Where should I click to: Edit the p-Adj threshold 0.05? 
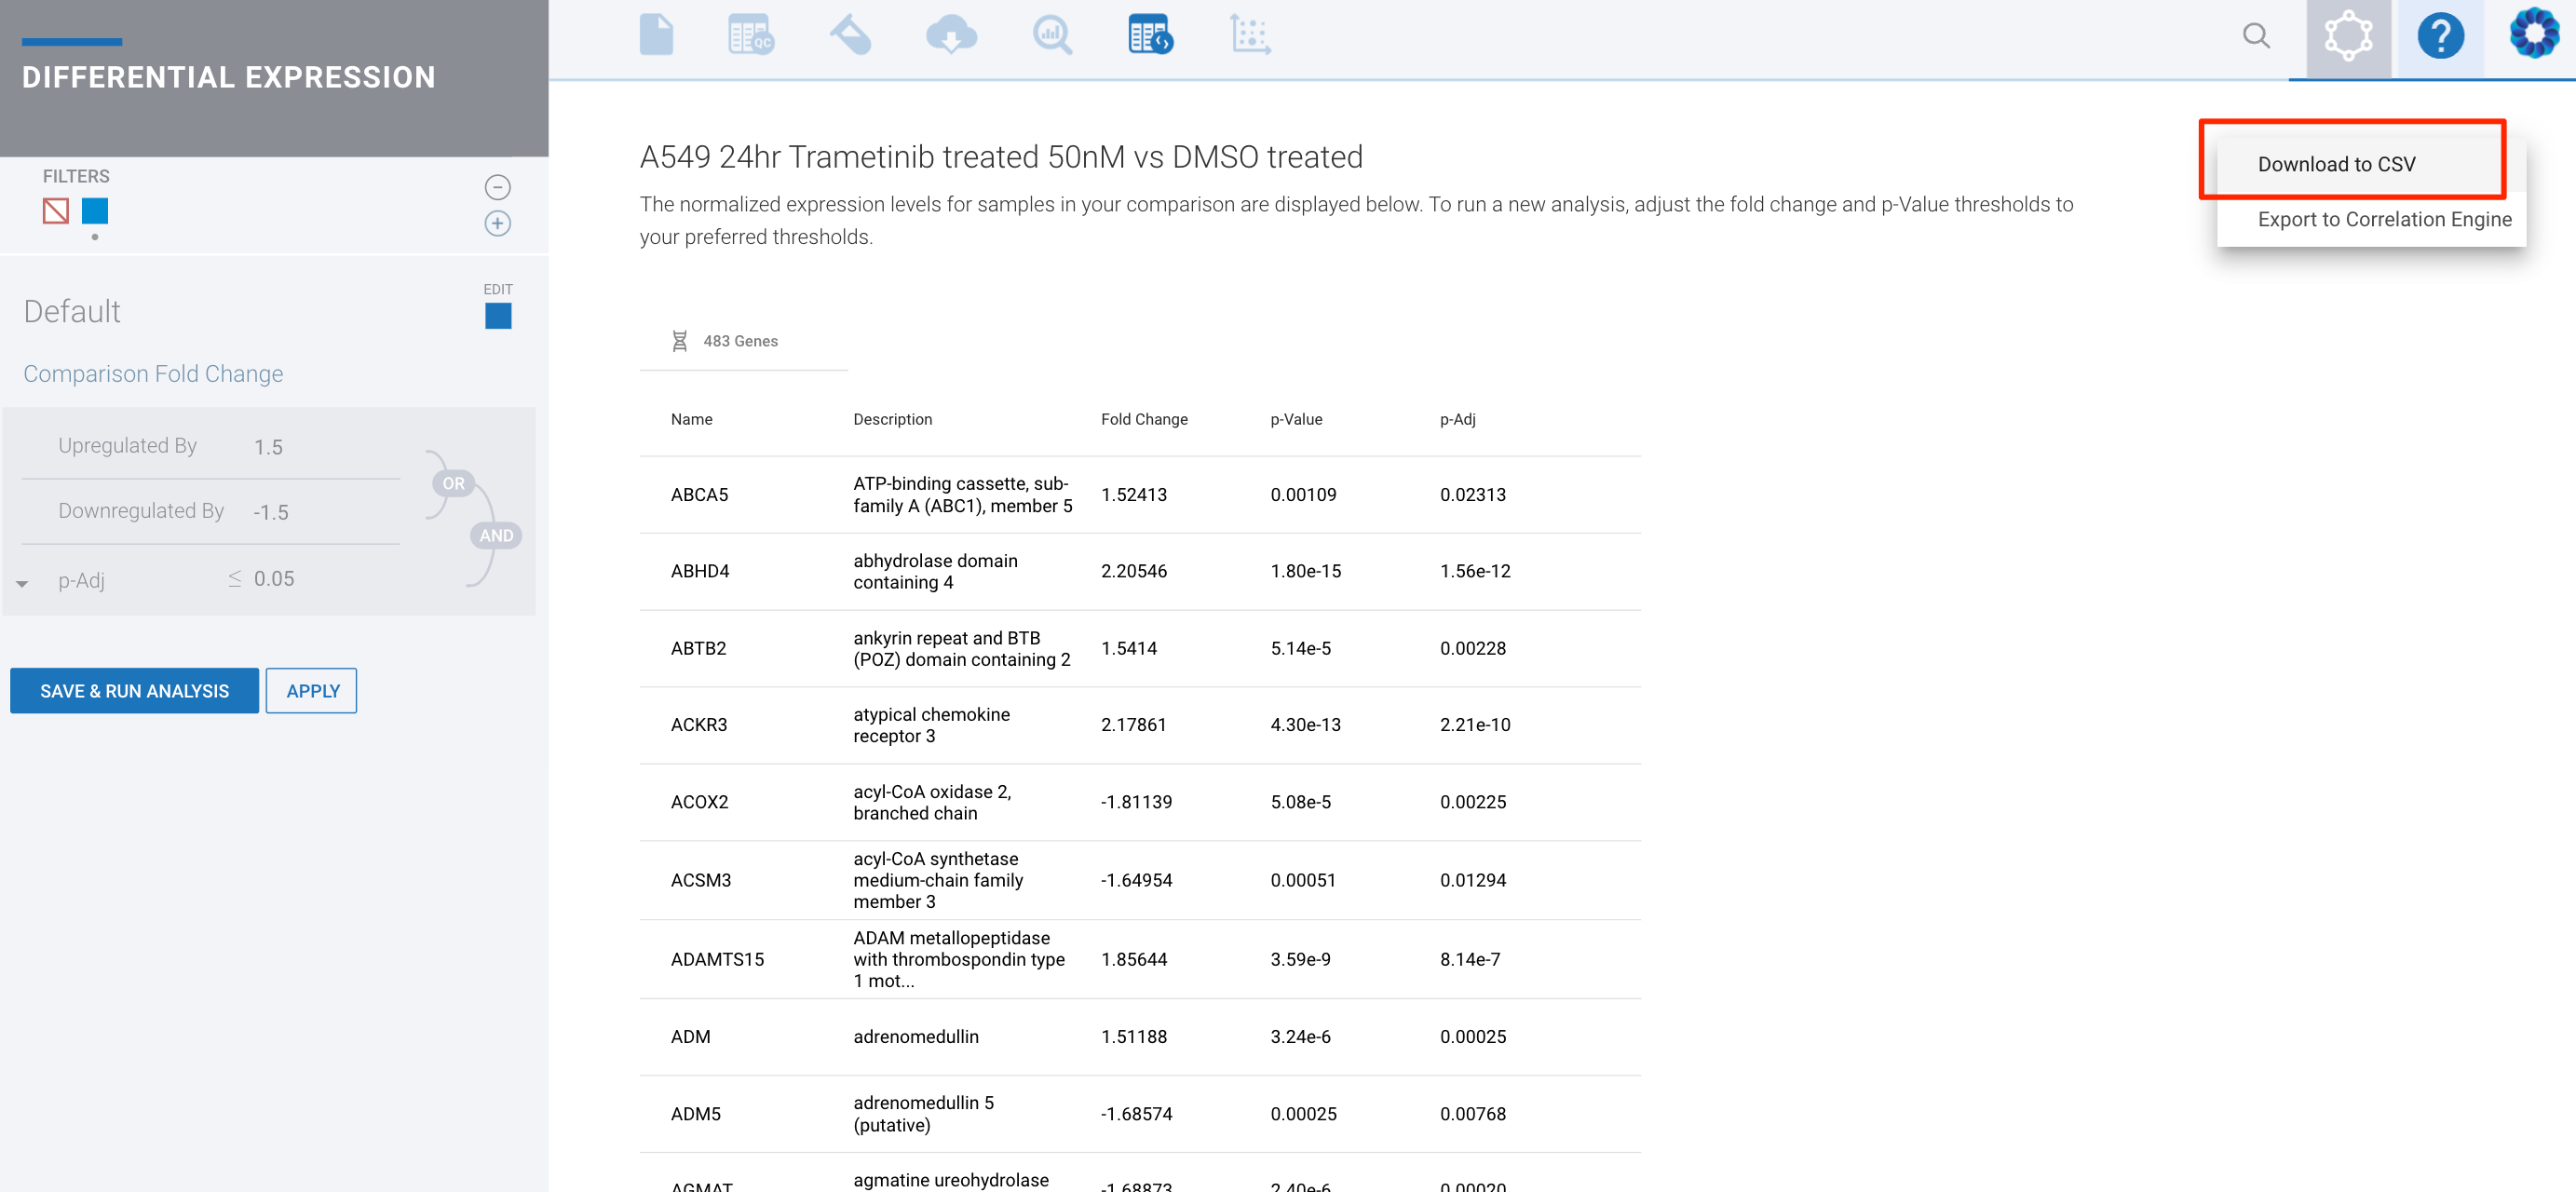click(x=274, y=578)
